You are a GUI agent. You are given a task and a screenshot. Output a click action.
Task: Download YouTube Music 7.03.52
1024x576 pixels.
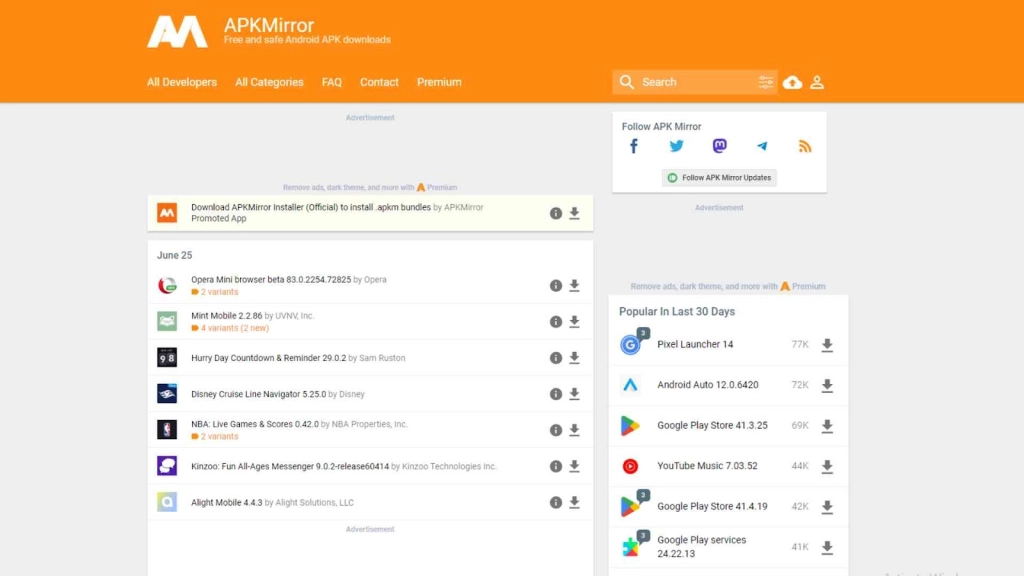click(x=827, y=466)
